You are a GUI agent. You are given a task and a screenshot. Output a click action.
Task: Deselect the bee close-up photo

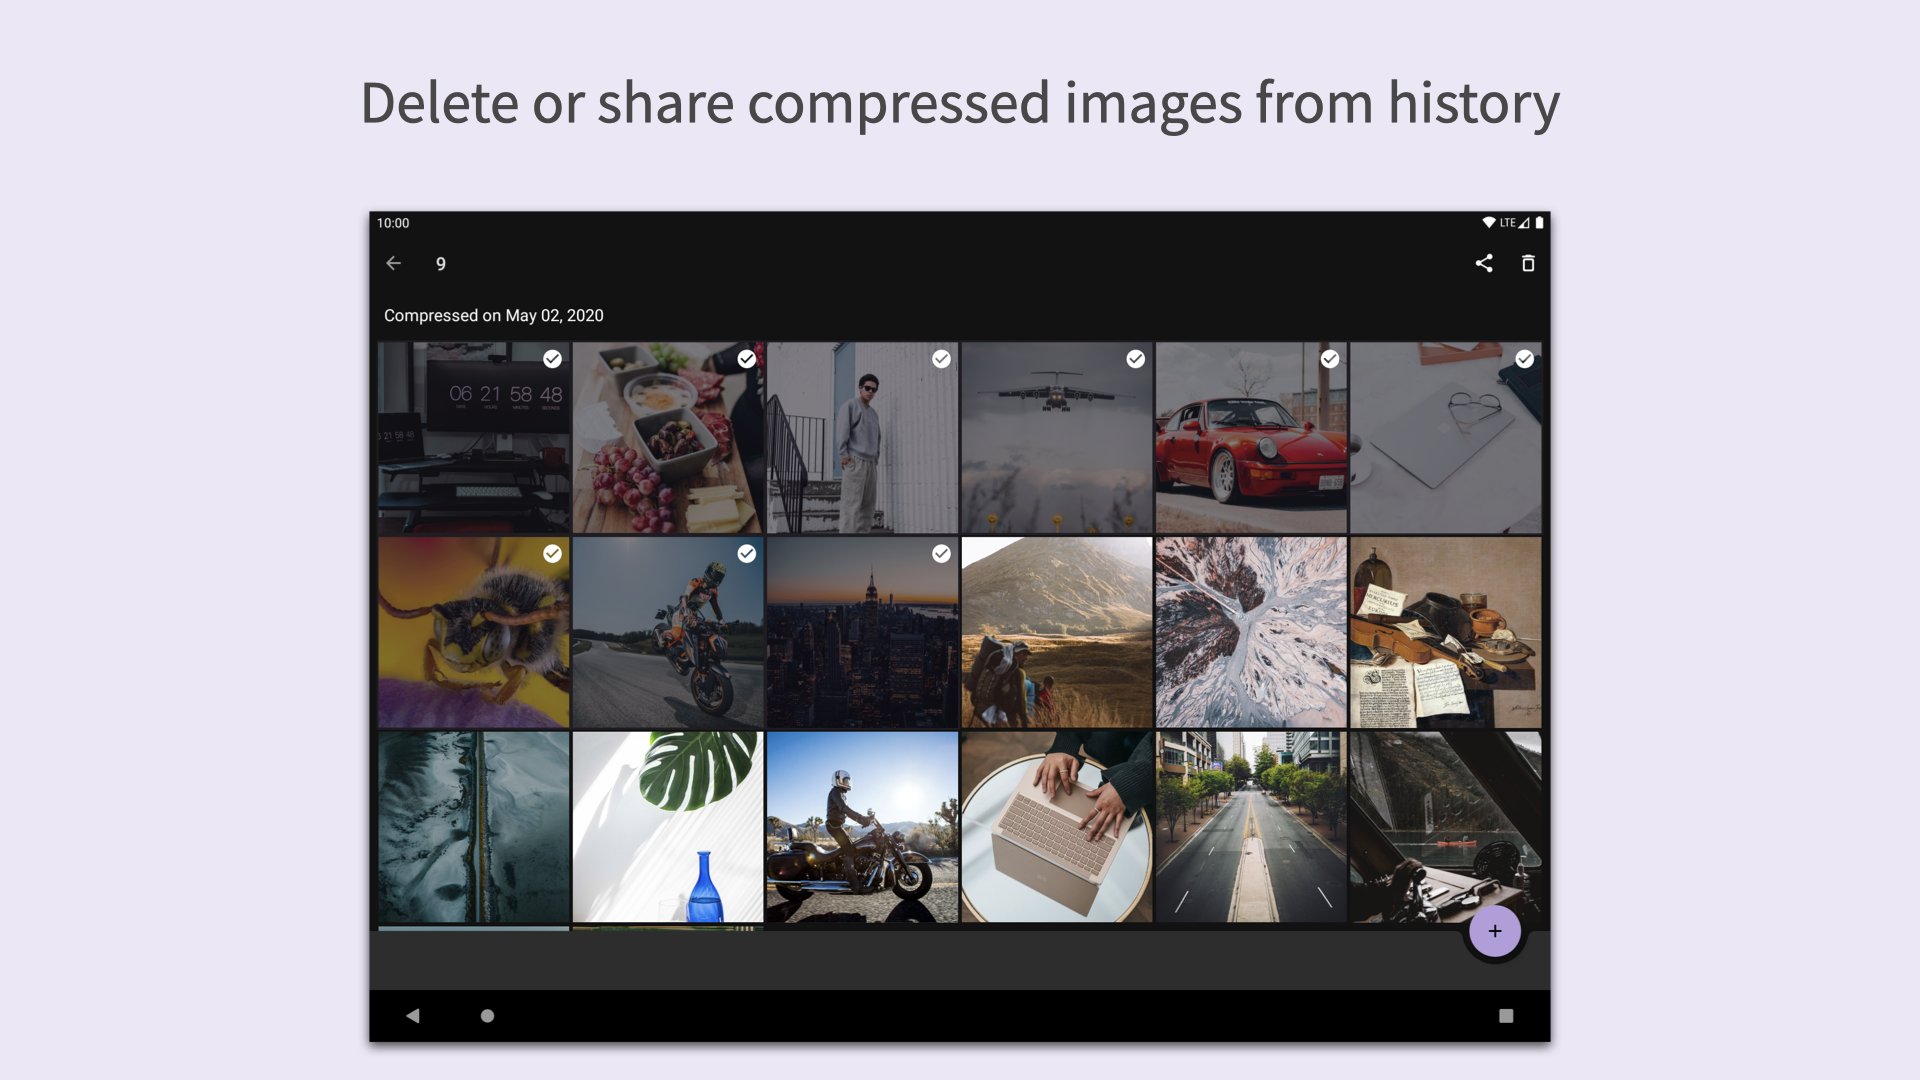point(553,553)
